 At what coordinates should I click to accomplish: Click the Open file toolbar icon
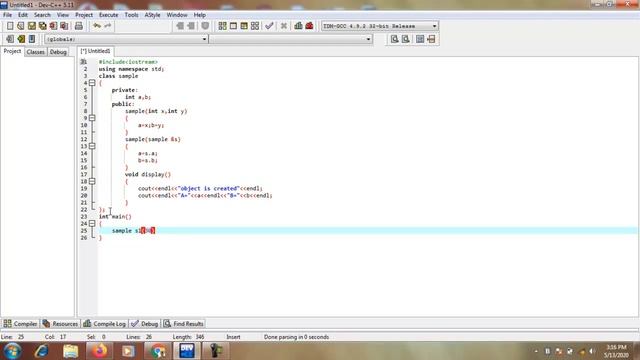coord(21,26)
